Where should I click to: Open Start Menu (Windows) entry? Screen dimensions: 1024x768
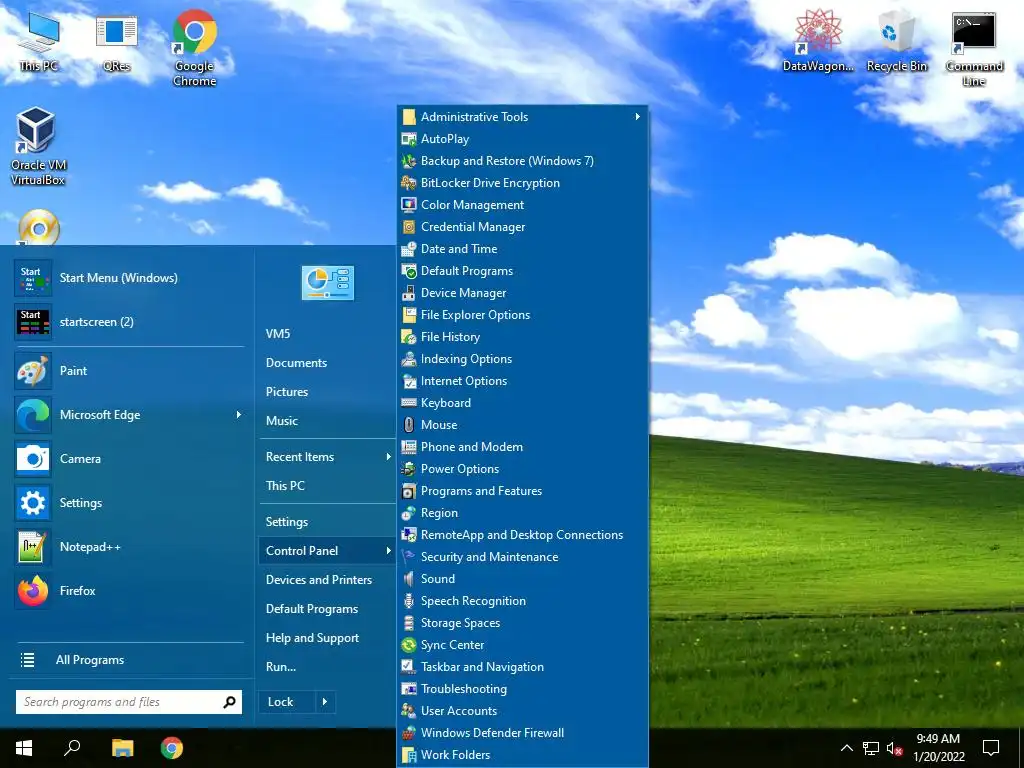129,278
